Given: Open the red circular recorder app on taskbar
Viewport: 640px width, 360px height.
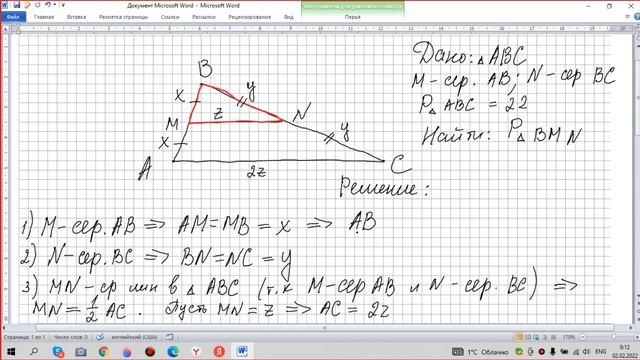Looking at the screenshot, I should 150,351.
